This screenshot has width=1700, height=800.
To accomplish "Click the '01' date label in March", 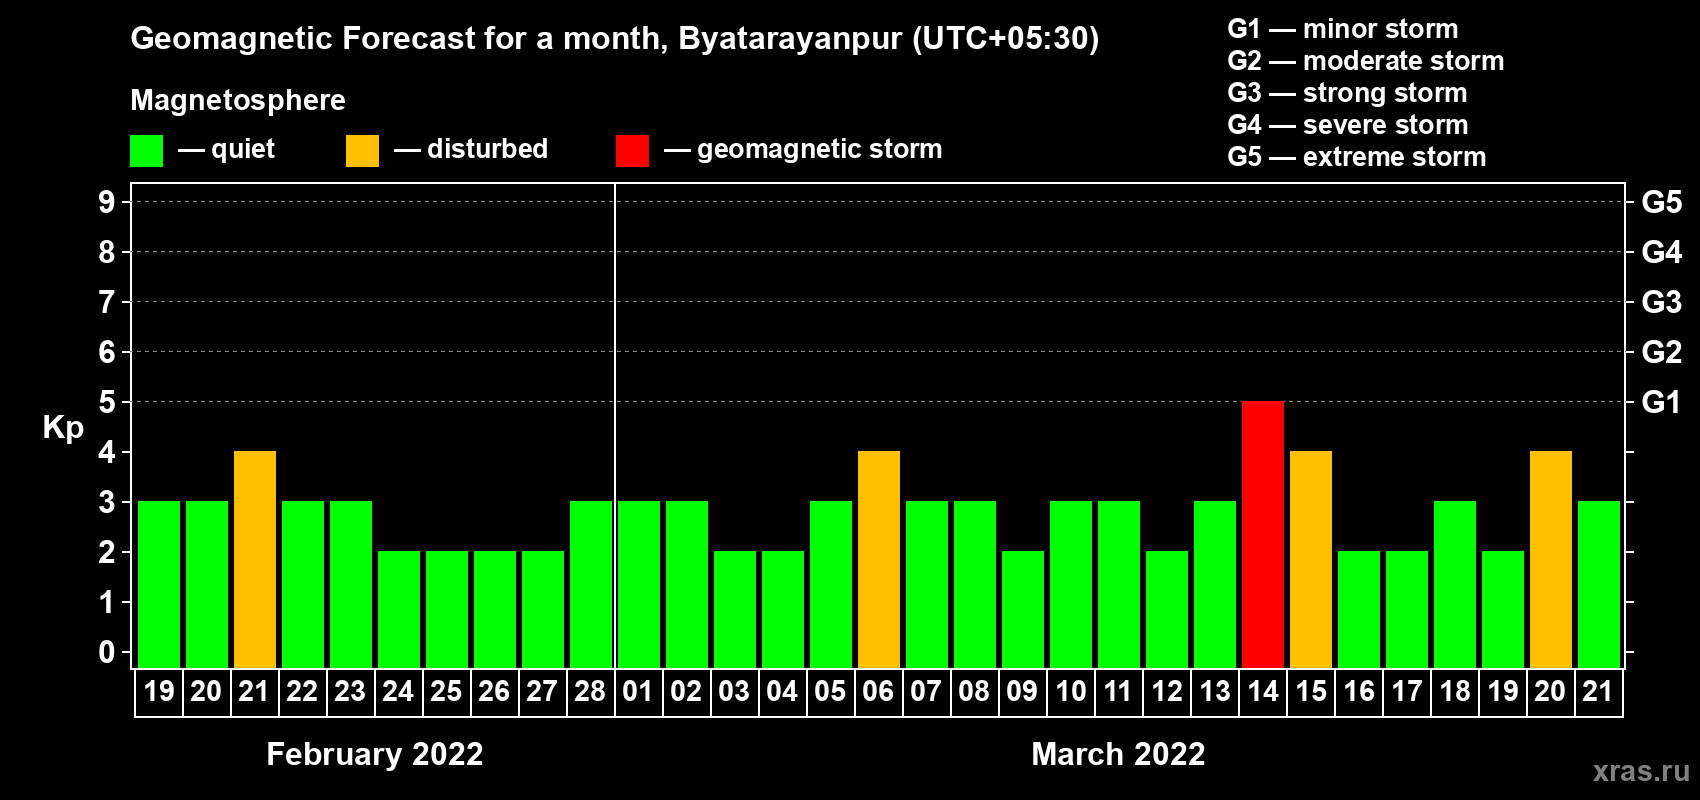I will 638,692.
